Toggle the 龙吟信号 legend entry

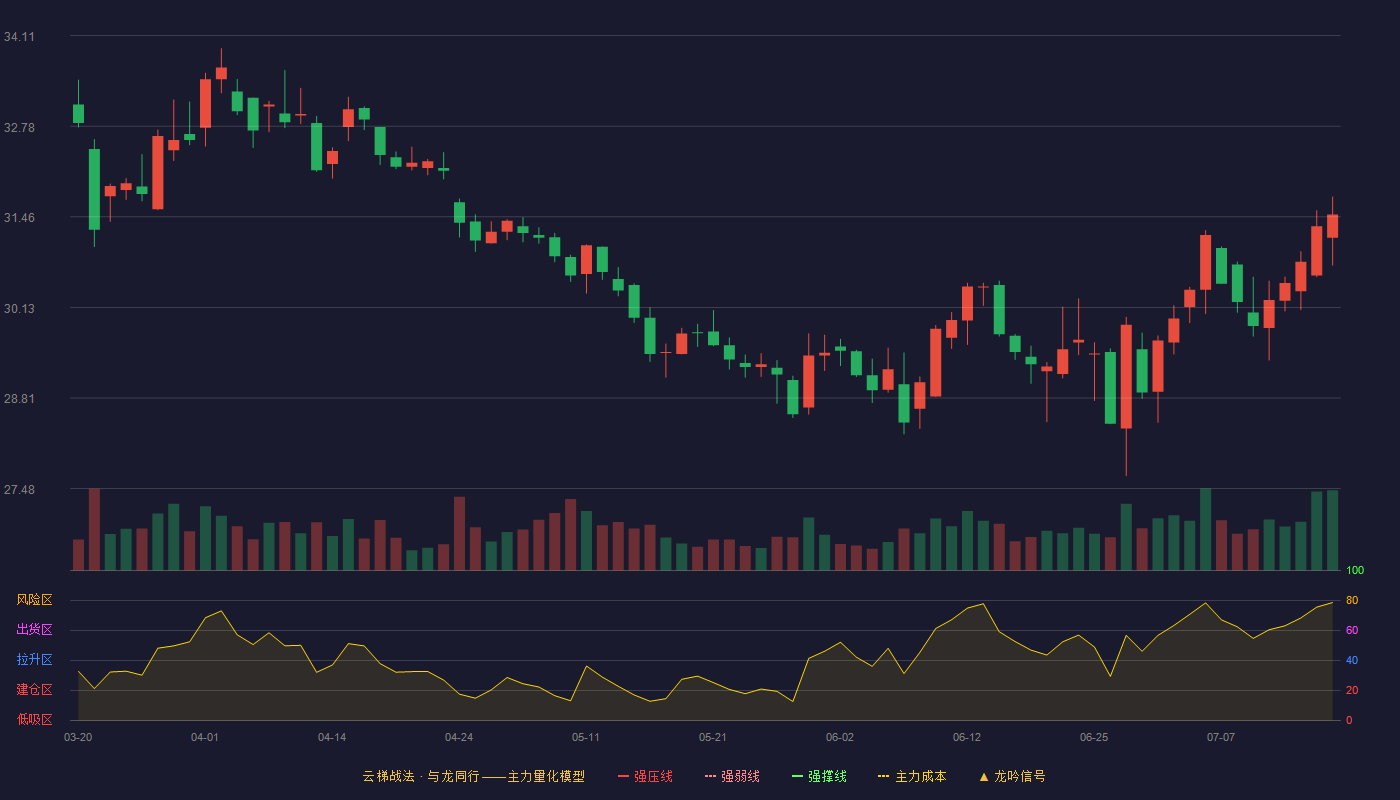pos(1012,776)
